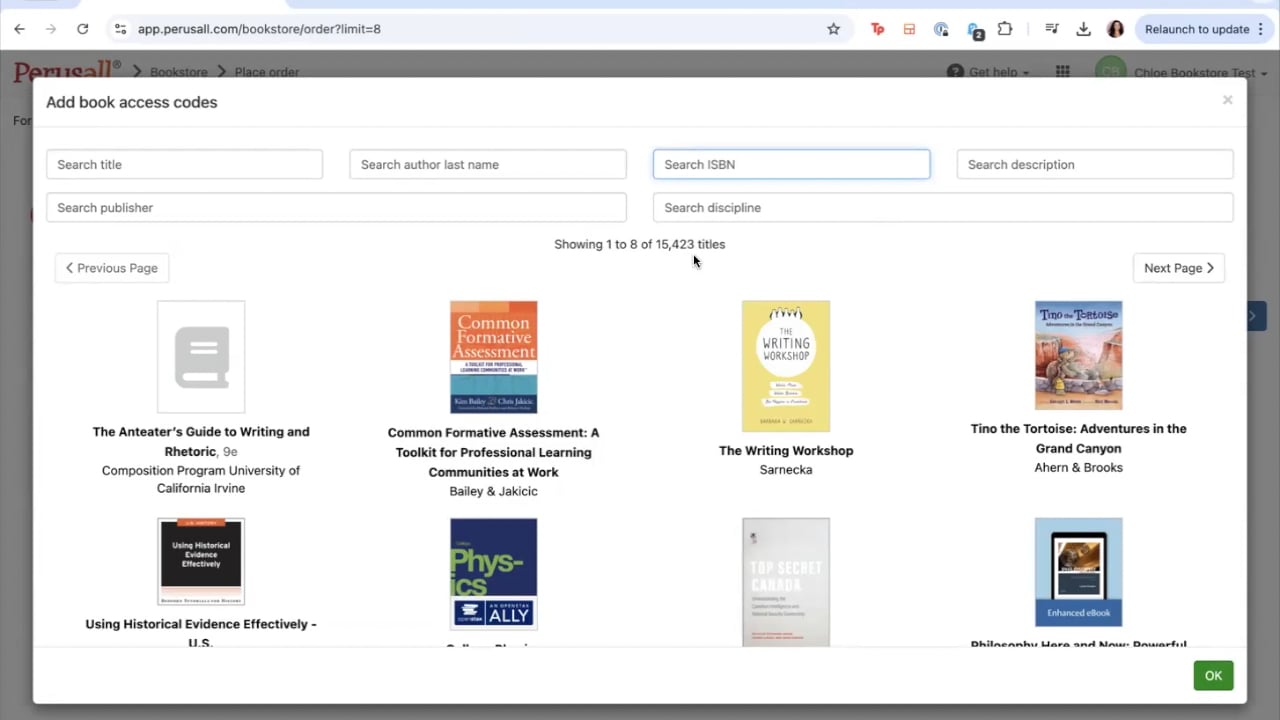The width and height of the screenshot is (1280, 720).
Task: Click Common Formative Assessment title text
Action: 494,452
